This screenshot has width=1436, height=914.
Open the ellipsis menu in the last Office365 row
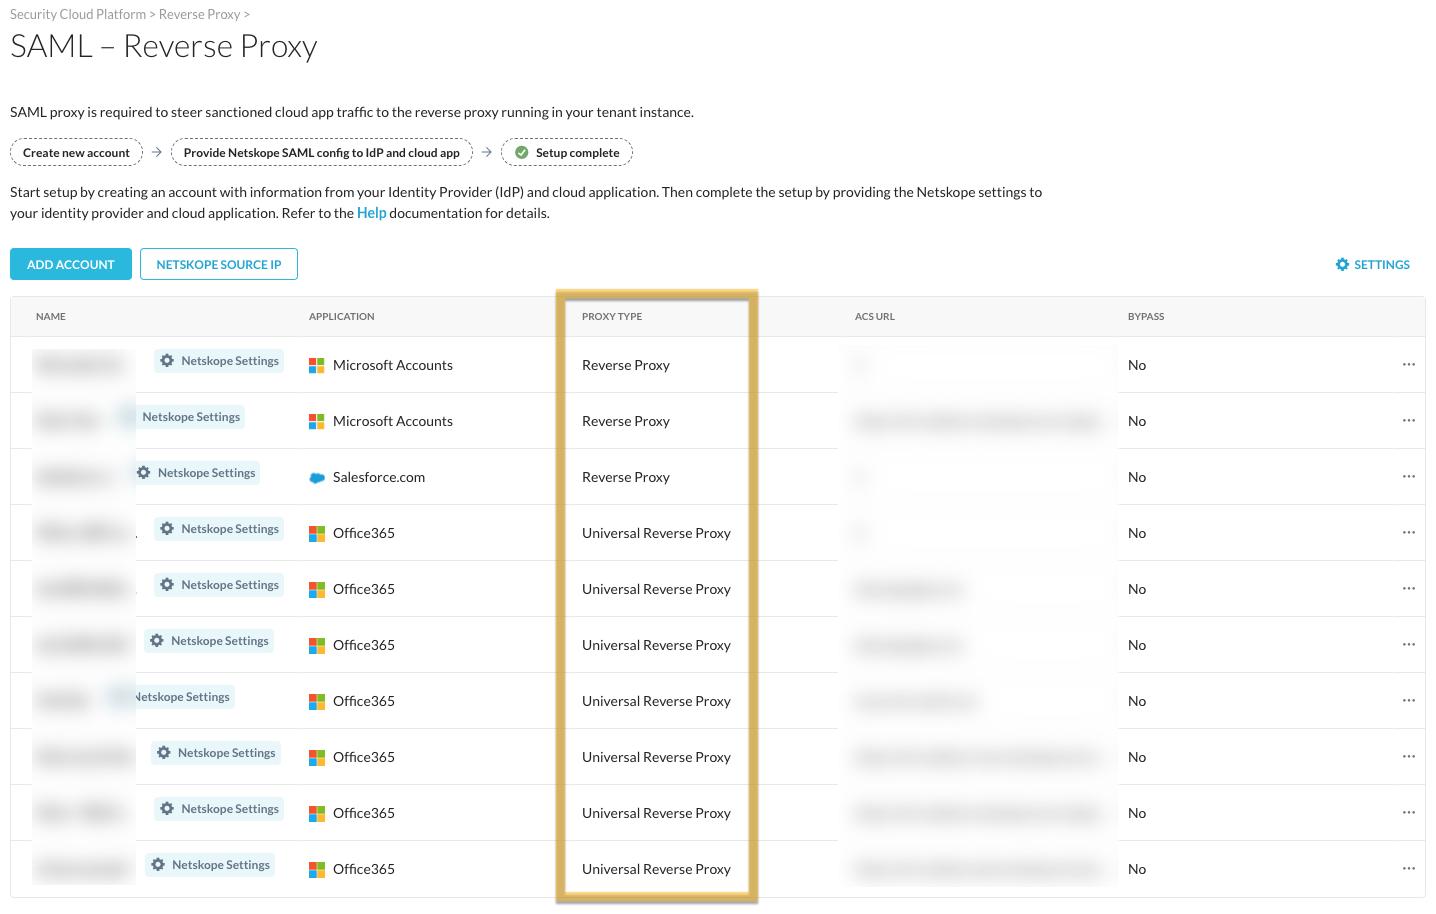[x=1408, y=869]
